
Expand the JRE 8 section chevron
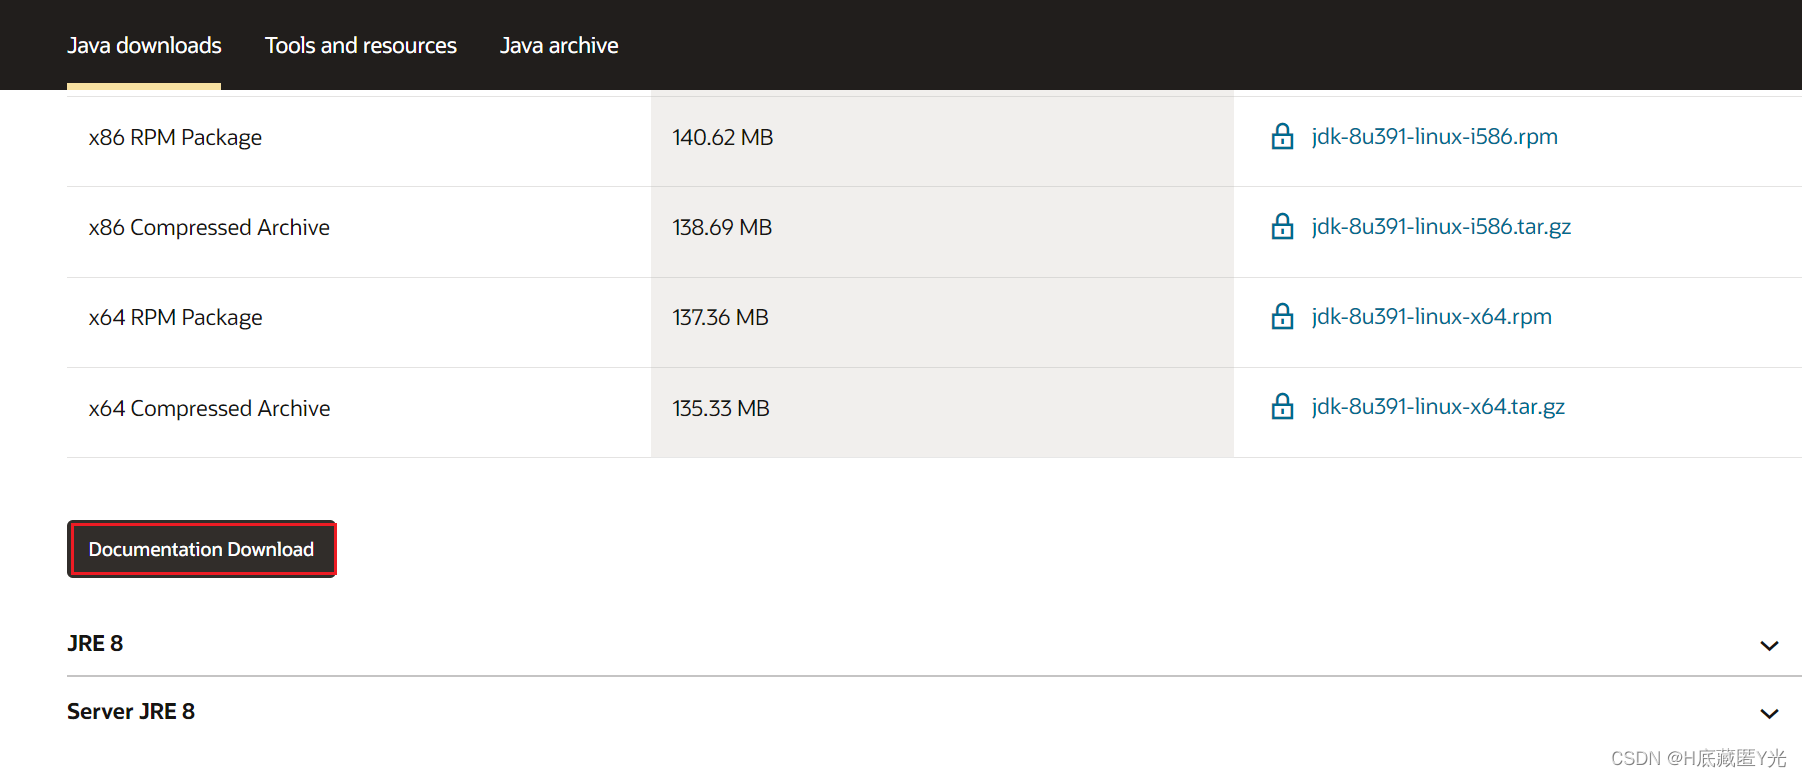(x=1769, y=646)
